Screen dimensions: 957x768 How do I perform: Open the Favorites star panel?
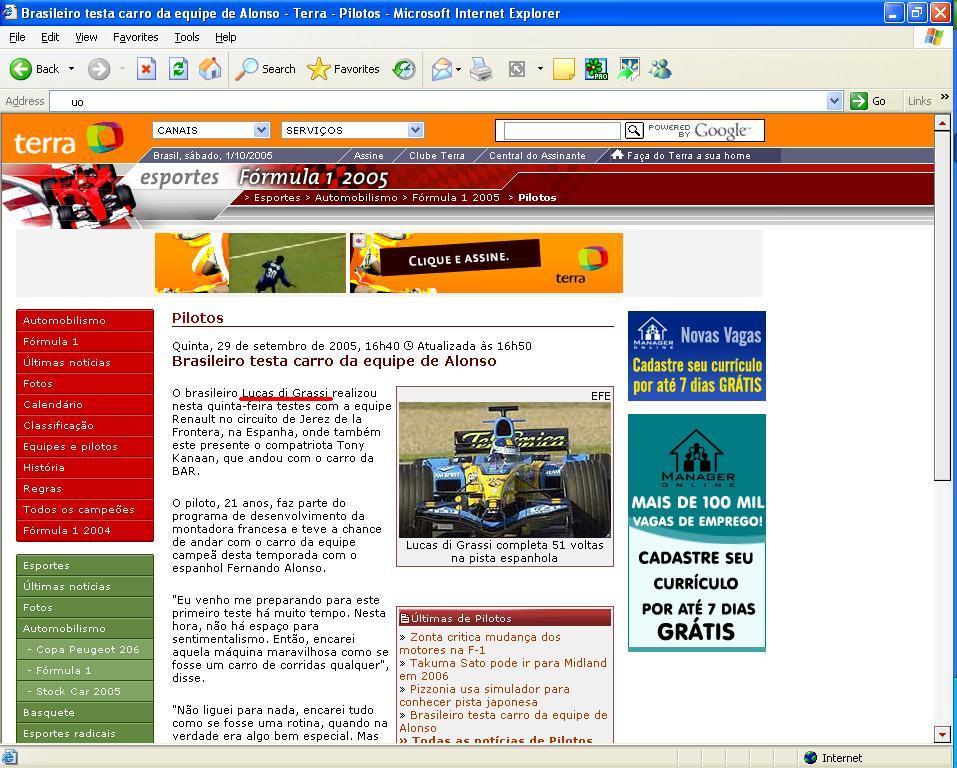[343, 69]
